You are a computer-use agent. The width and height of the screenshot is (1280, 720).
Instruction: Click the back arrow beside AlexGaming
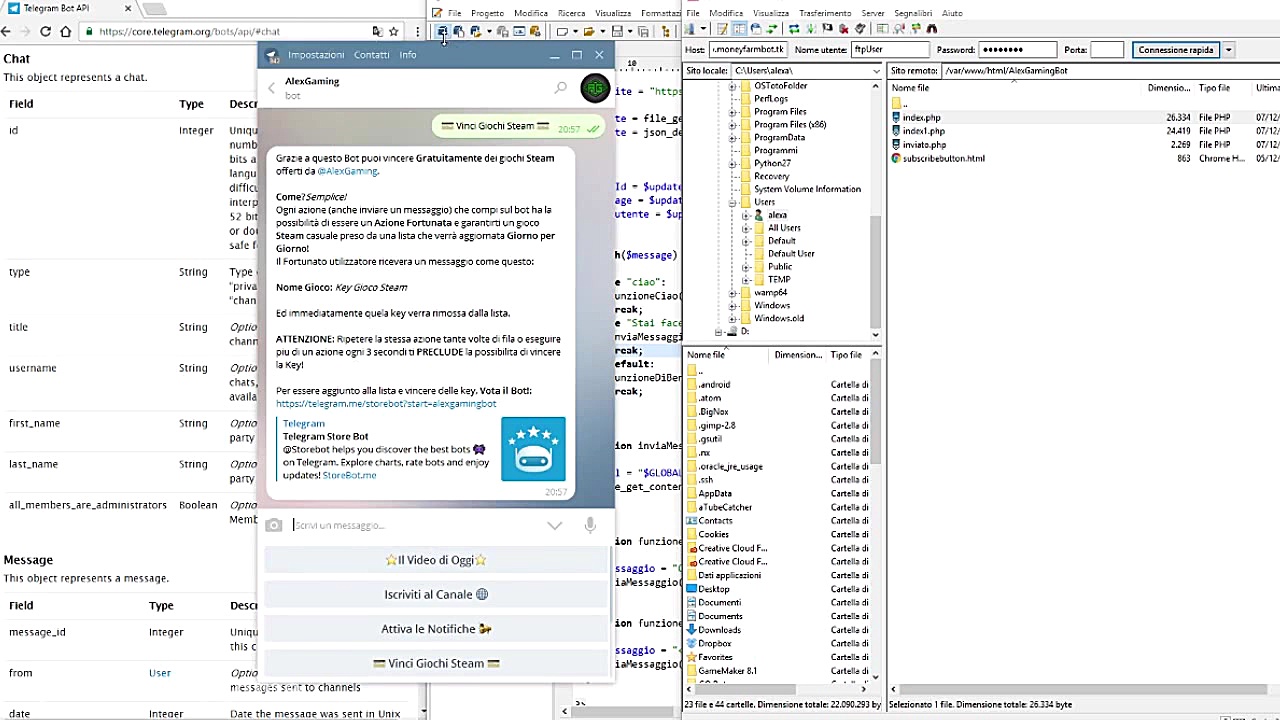[271, 88]
